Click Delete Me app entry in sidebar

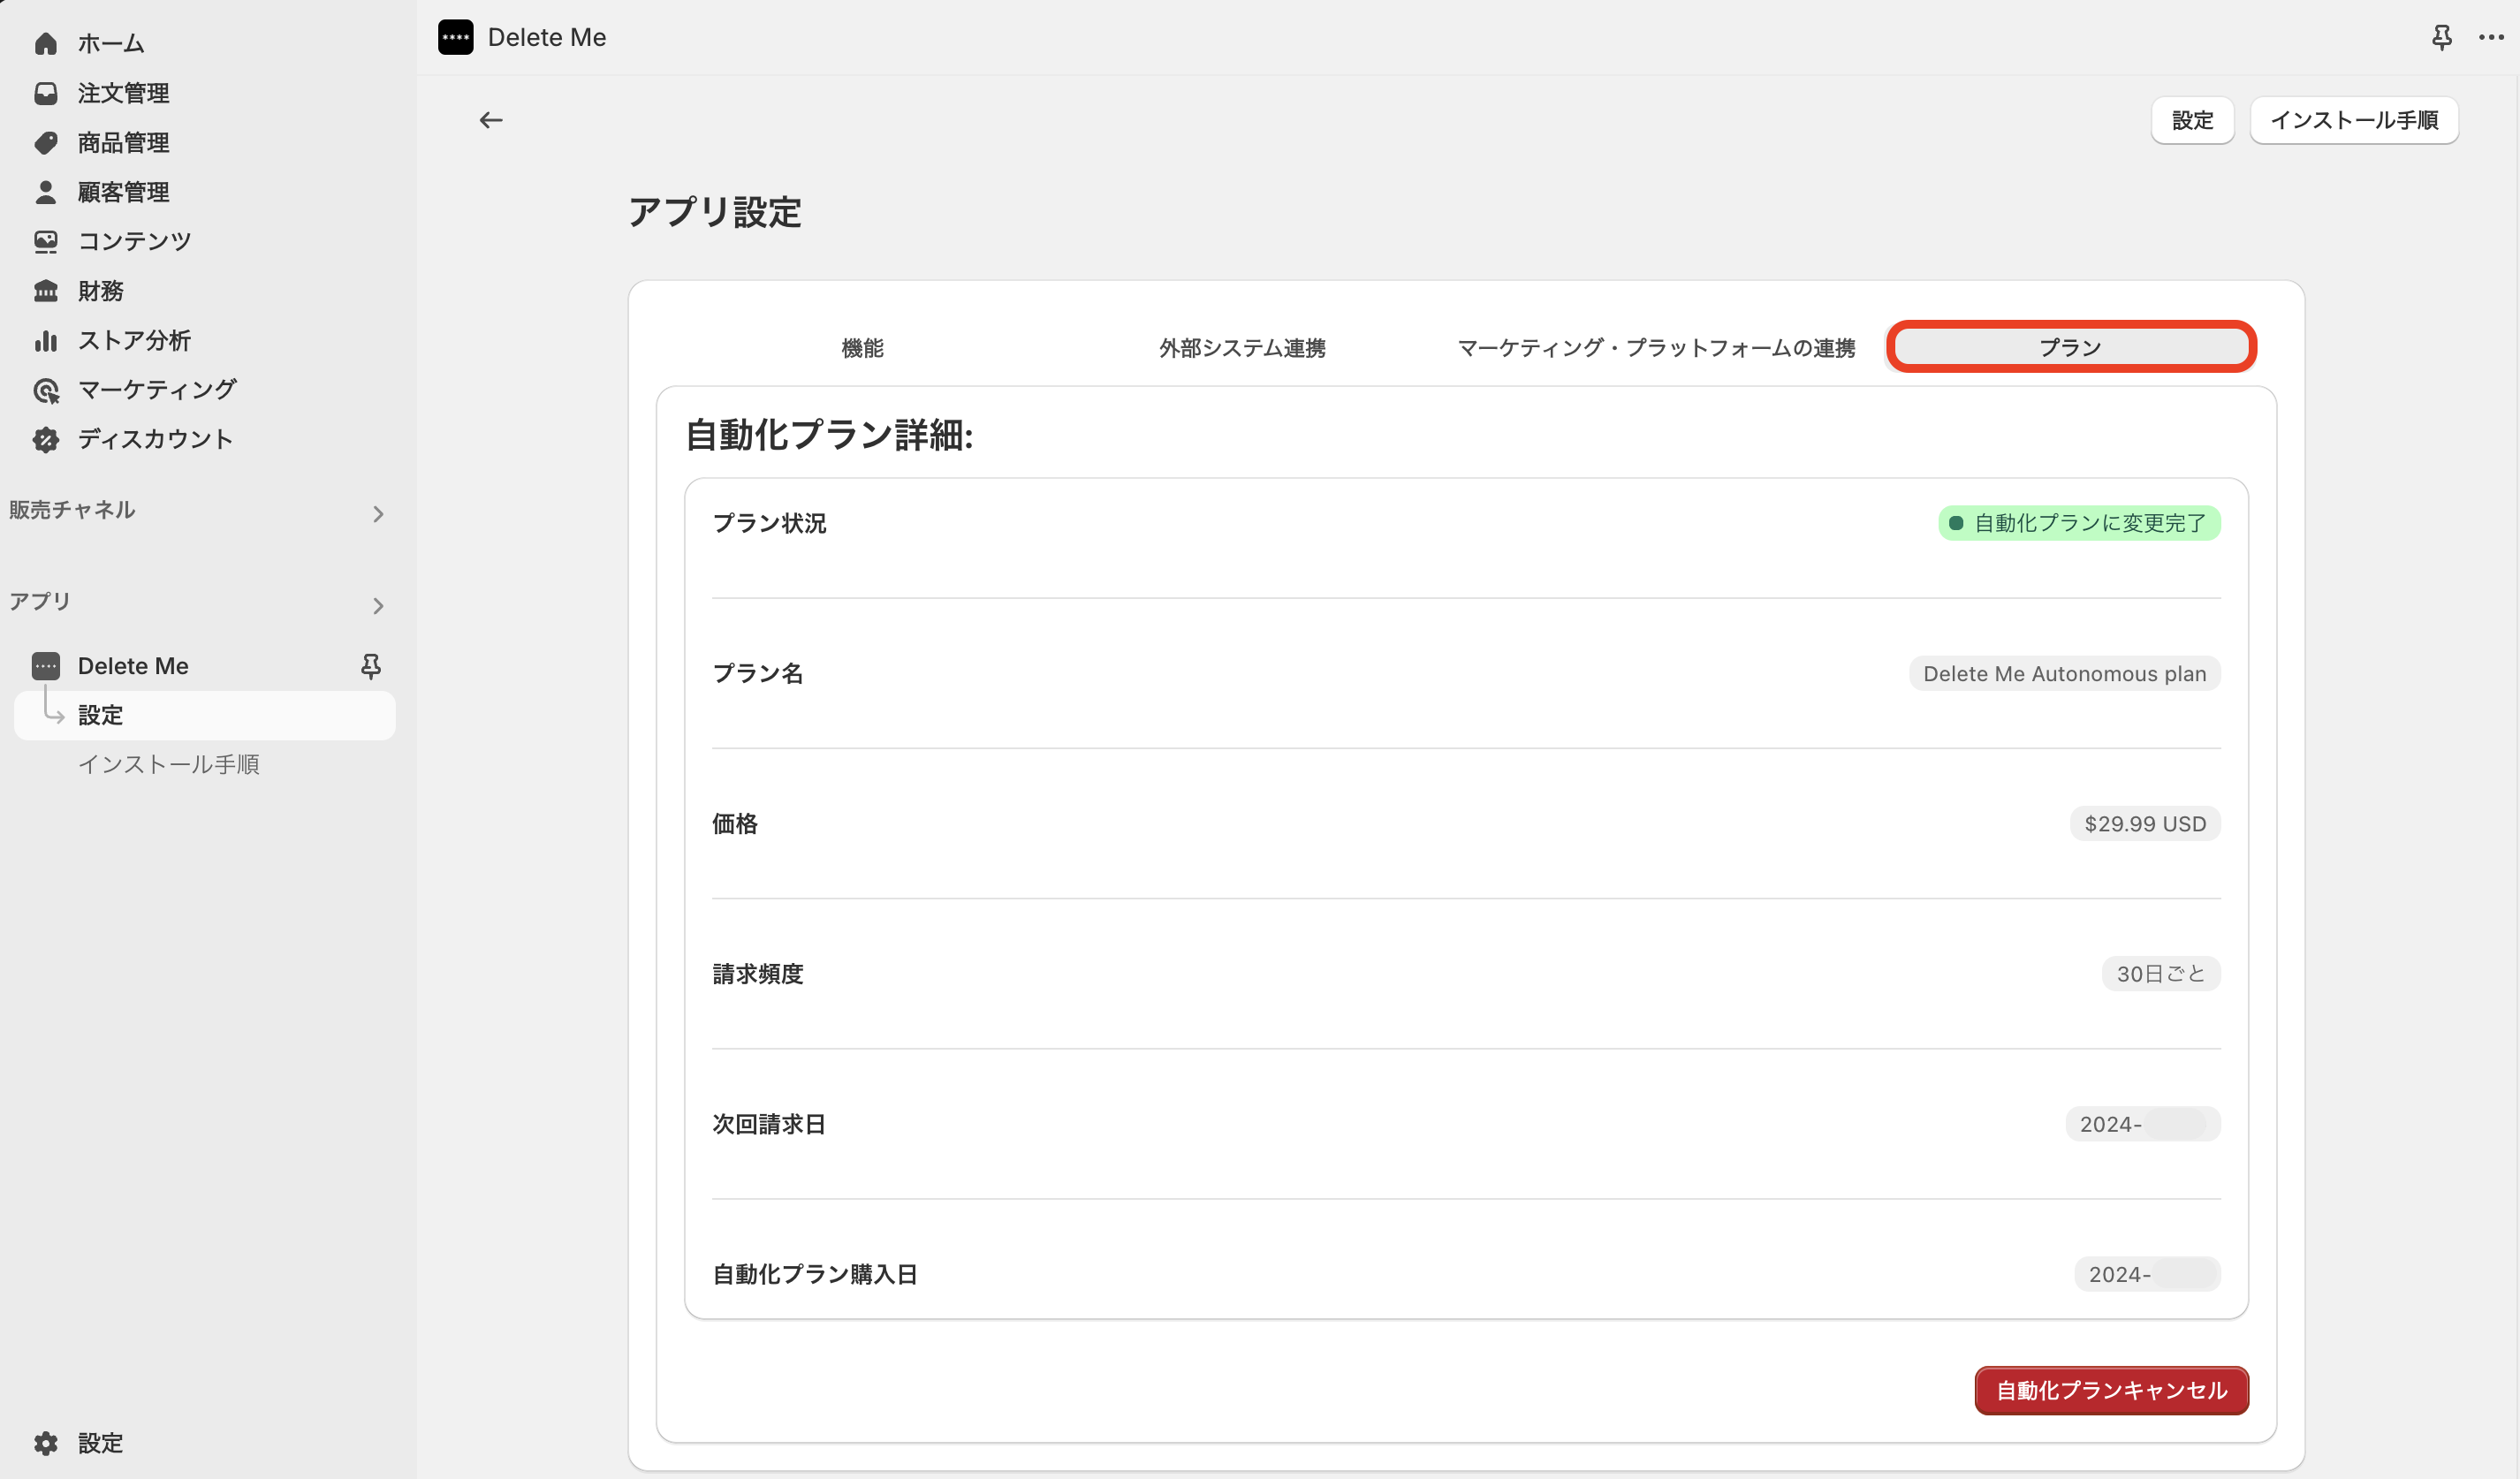[x=132, y=666]
